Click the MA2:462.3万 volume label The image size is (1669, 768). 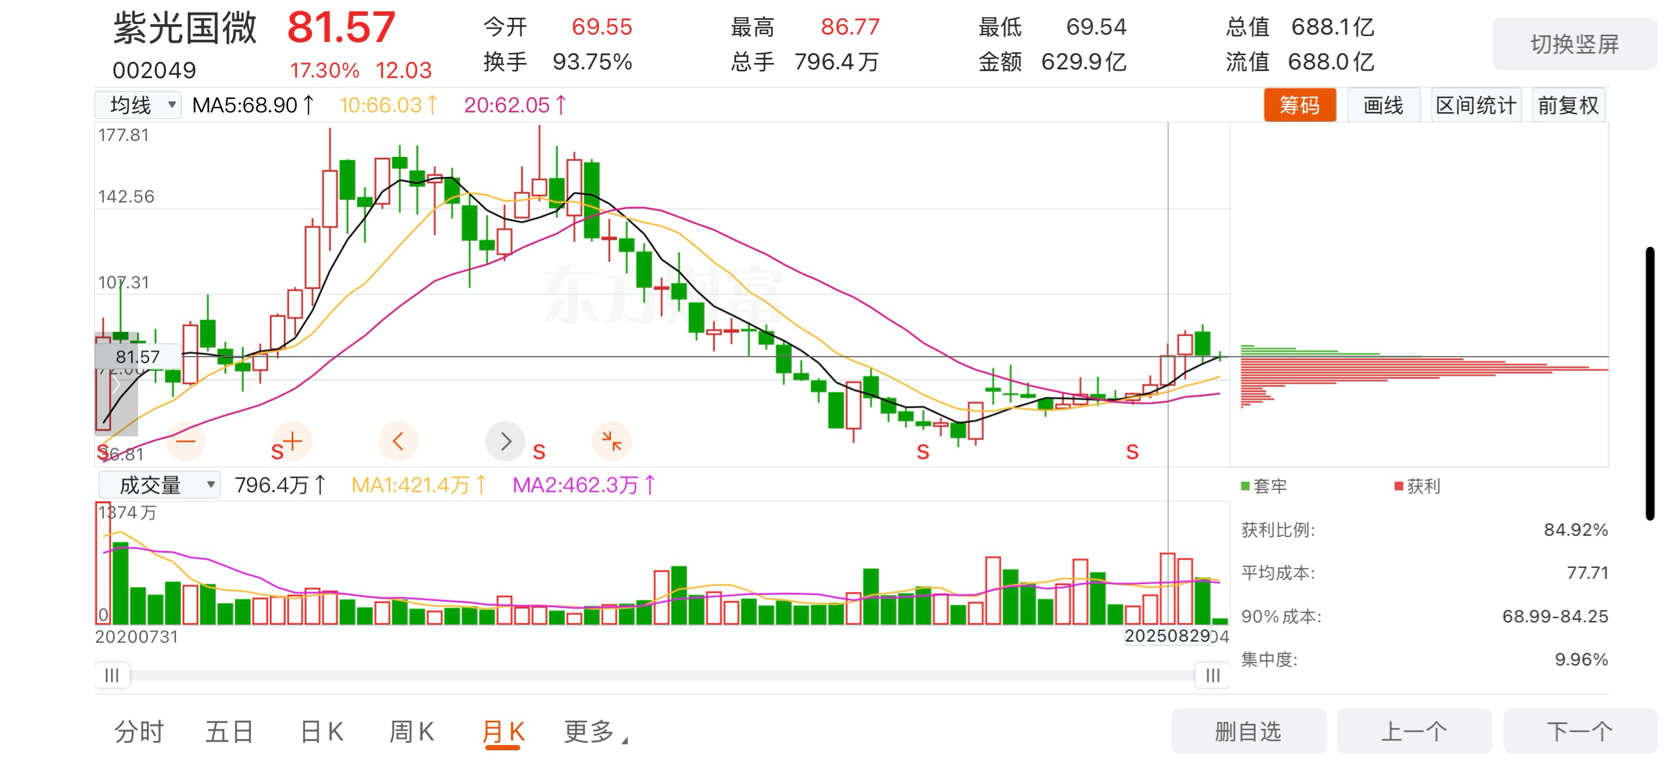coord(584,485)
